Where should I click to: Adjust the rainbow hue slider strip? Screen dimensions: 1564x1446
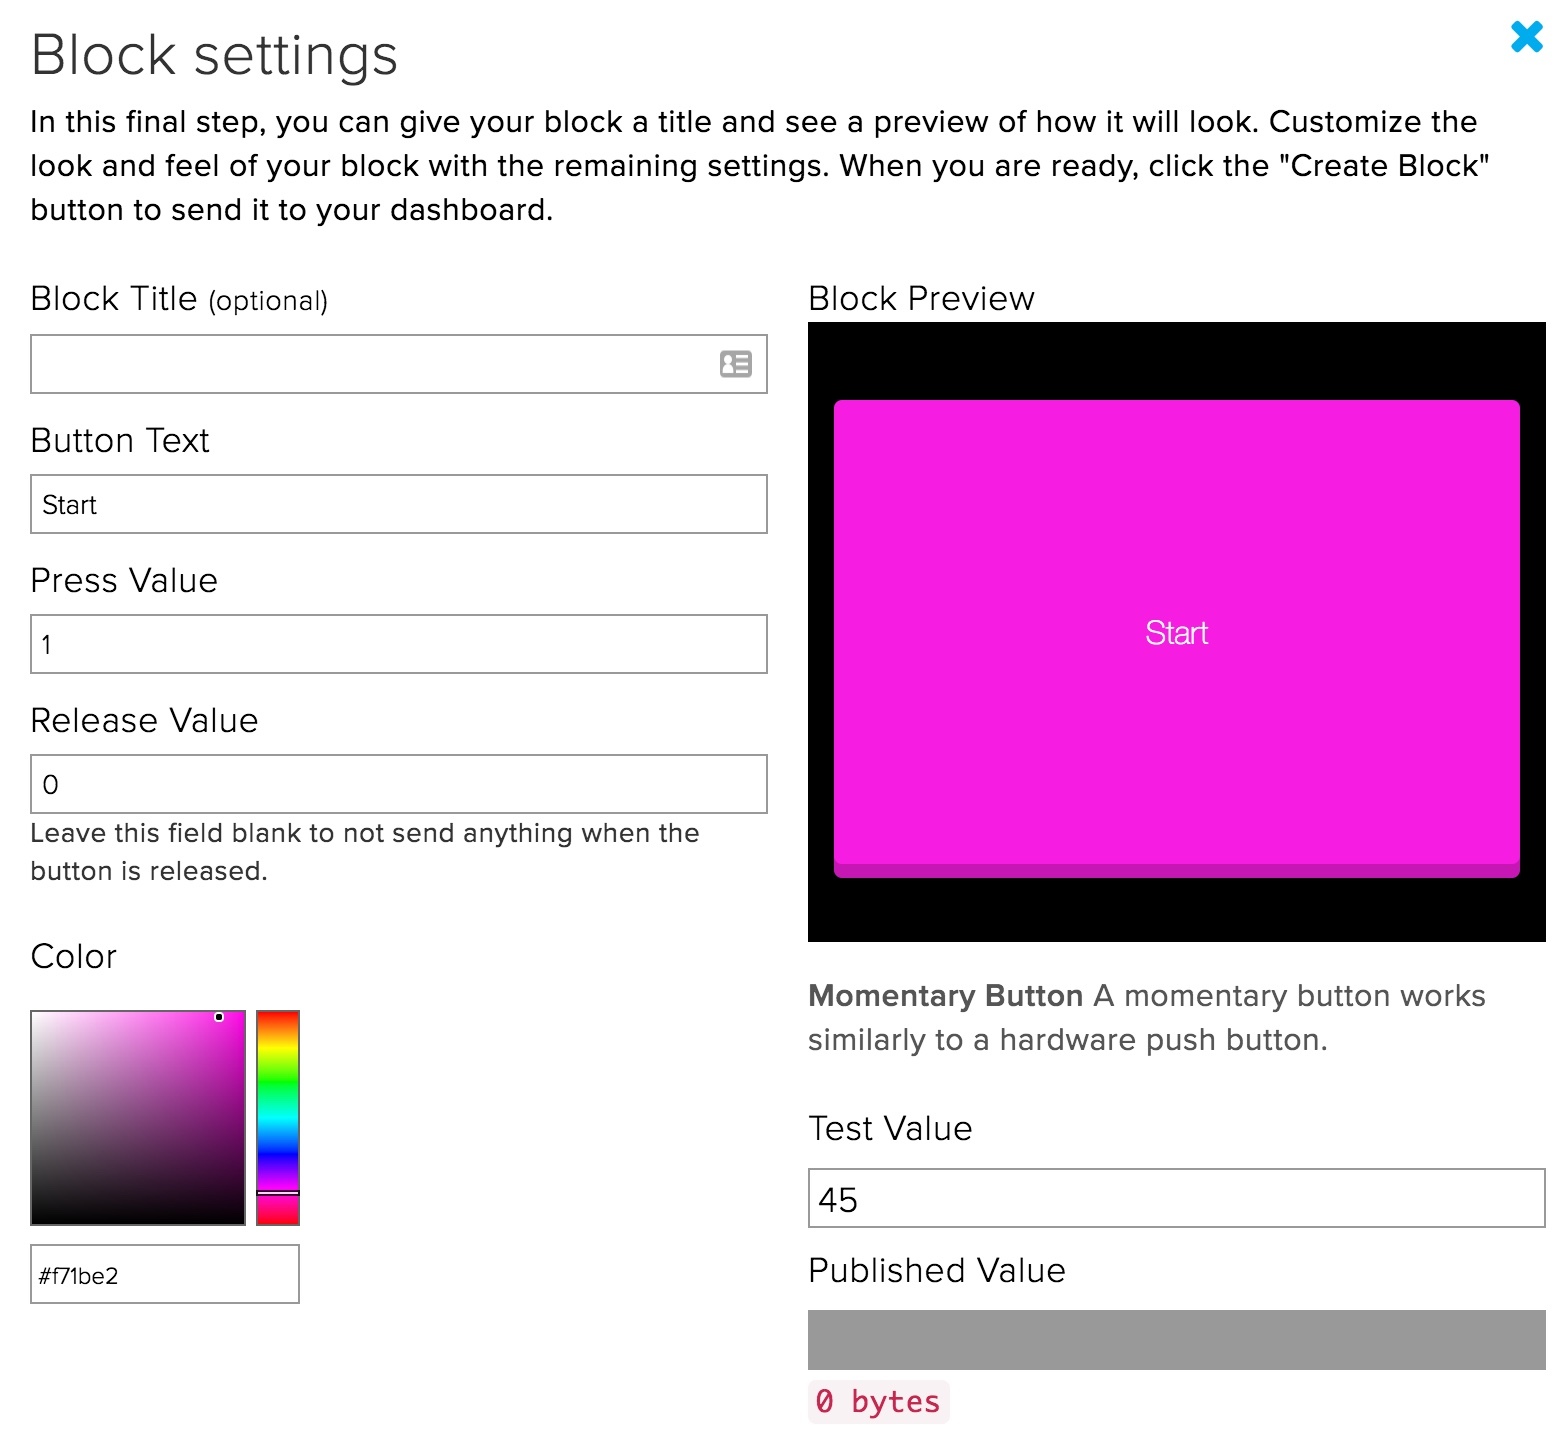278,1118
